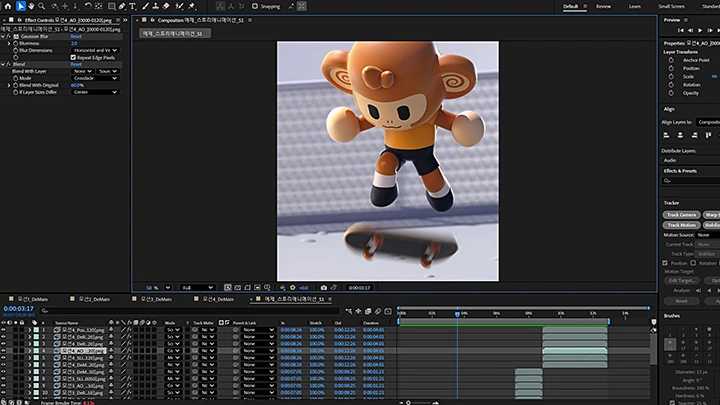Toggle the motion blur icon in timeline
This screenshot has height=405, width=720.
378,311
